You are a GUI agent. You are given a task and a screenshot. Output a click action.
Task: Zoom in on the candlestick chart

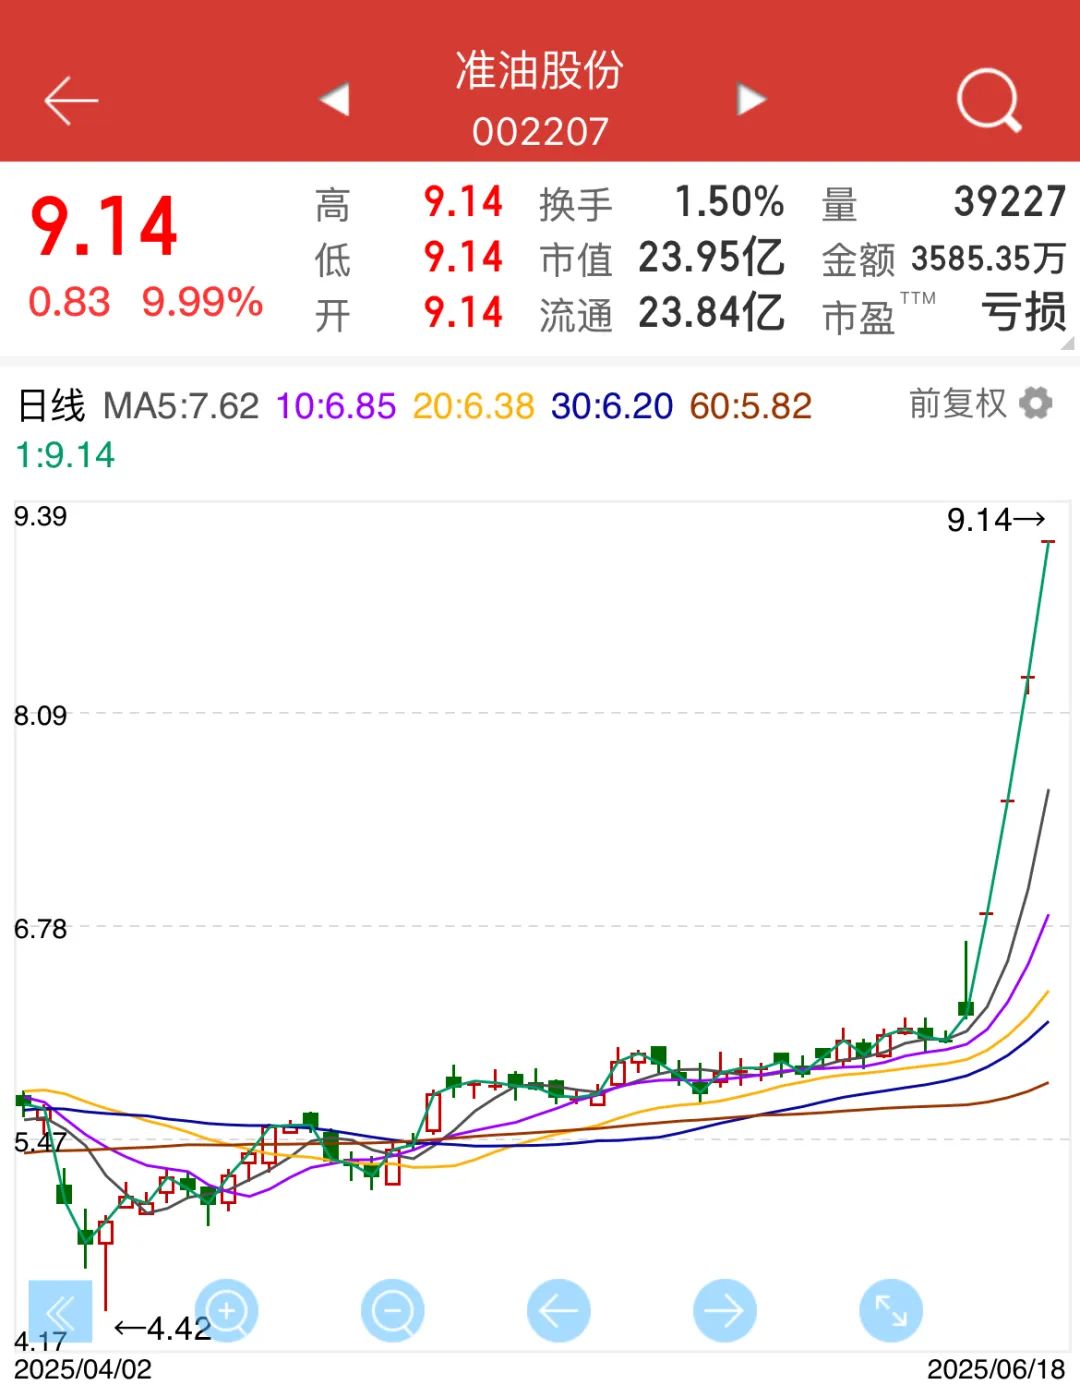[x=226, y=1310]
